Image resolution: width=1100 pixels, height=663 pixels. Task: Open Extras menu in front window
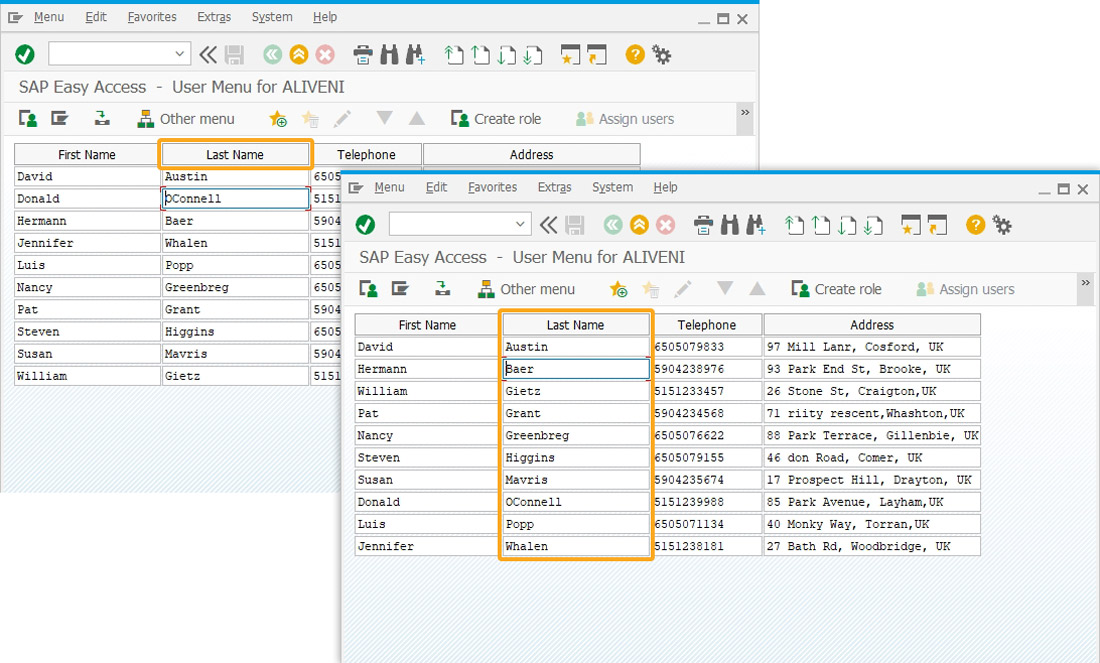(x=554, y=187)
